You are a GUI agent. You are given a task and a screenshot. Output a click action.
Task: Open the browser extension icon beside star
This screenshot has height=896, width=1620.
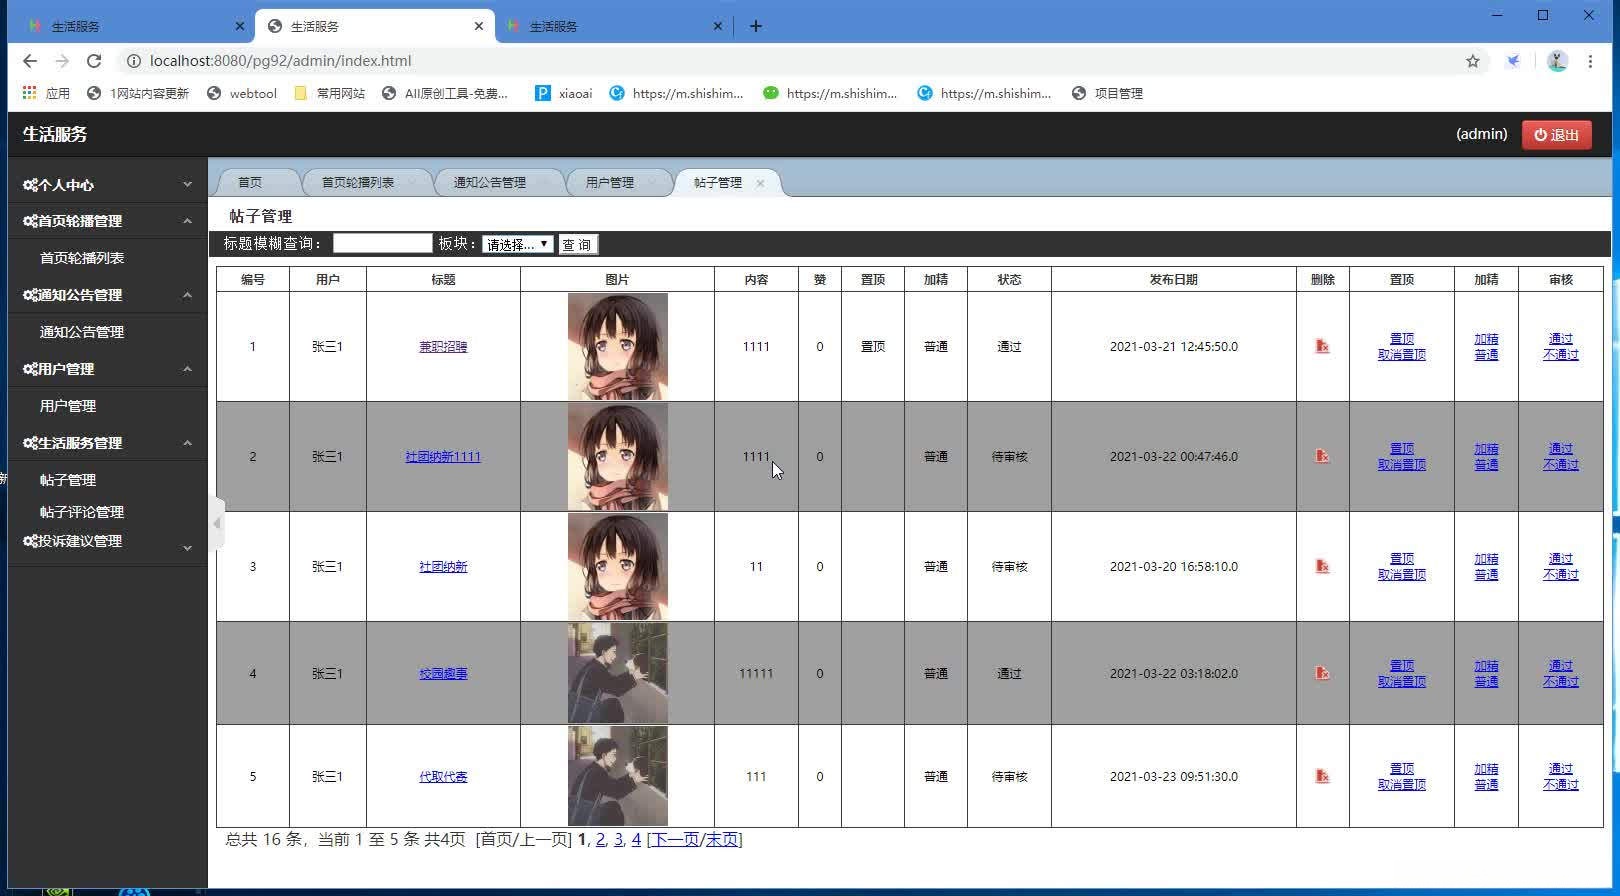point(1514,61)
